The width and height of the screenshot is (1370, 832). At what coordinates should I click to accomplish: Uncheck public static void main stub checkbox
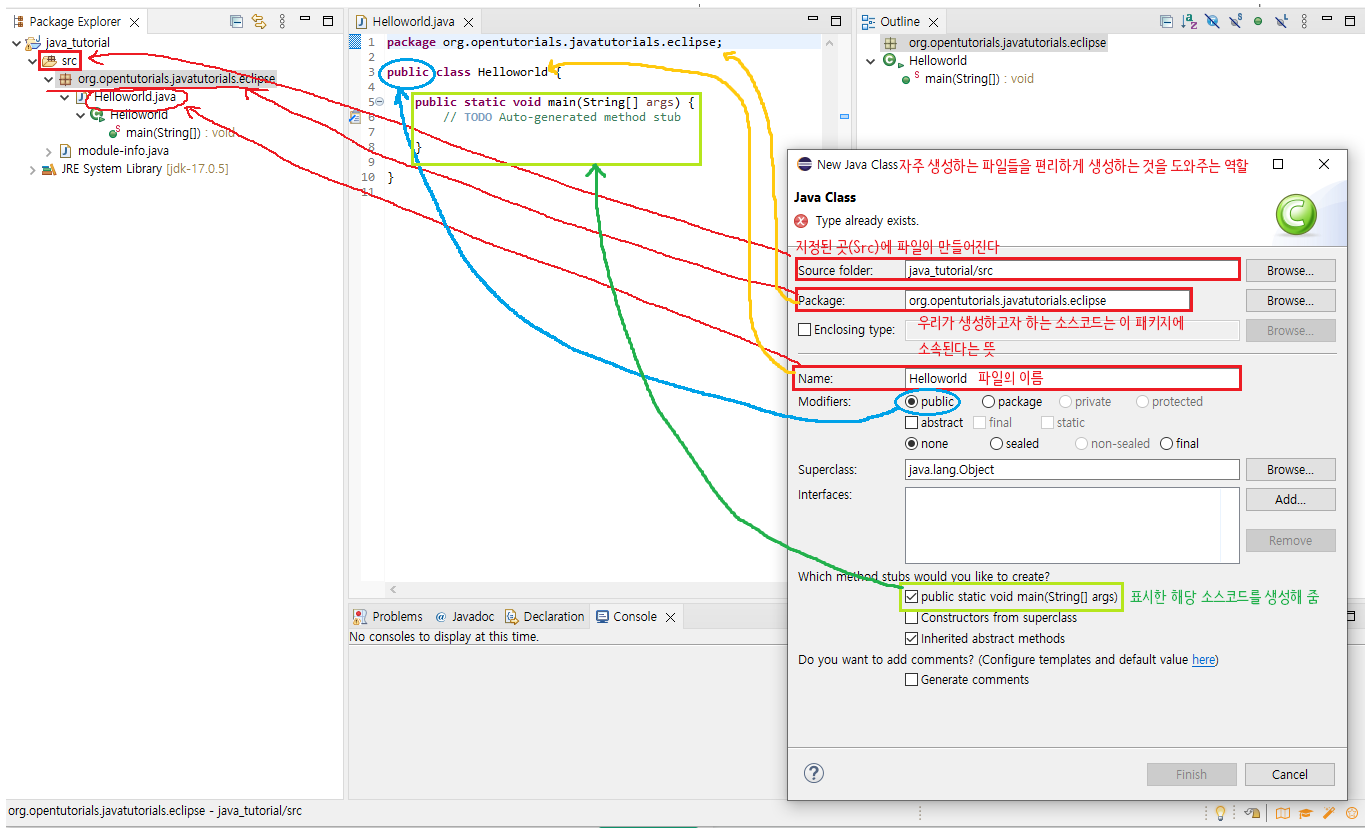tap(911, 597)
